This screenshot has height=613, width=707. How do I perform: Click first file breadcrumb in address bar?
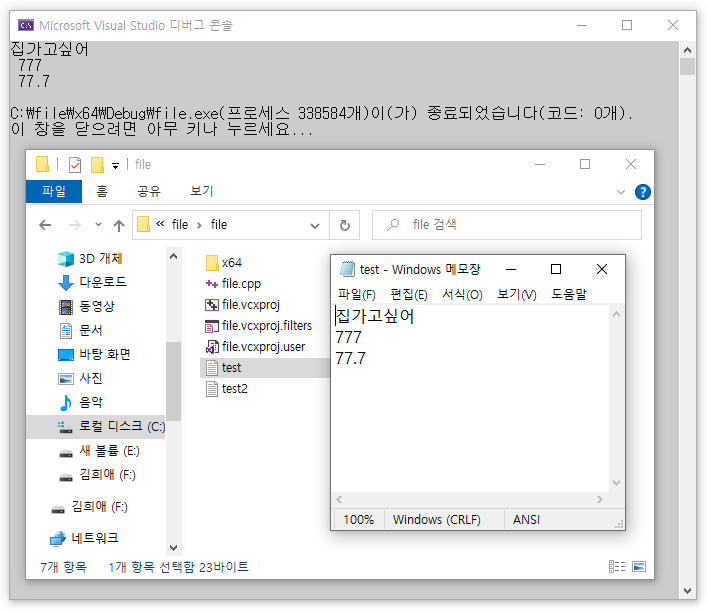coord(180,224)
